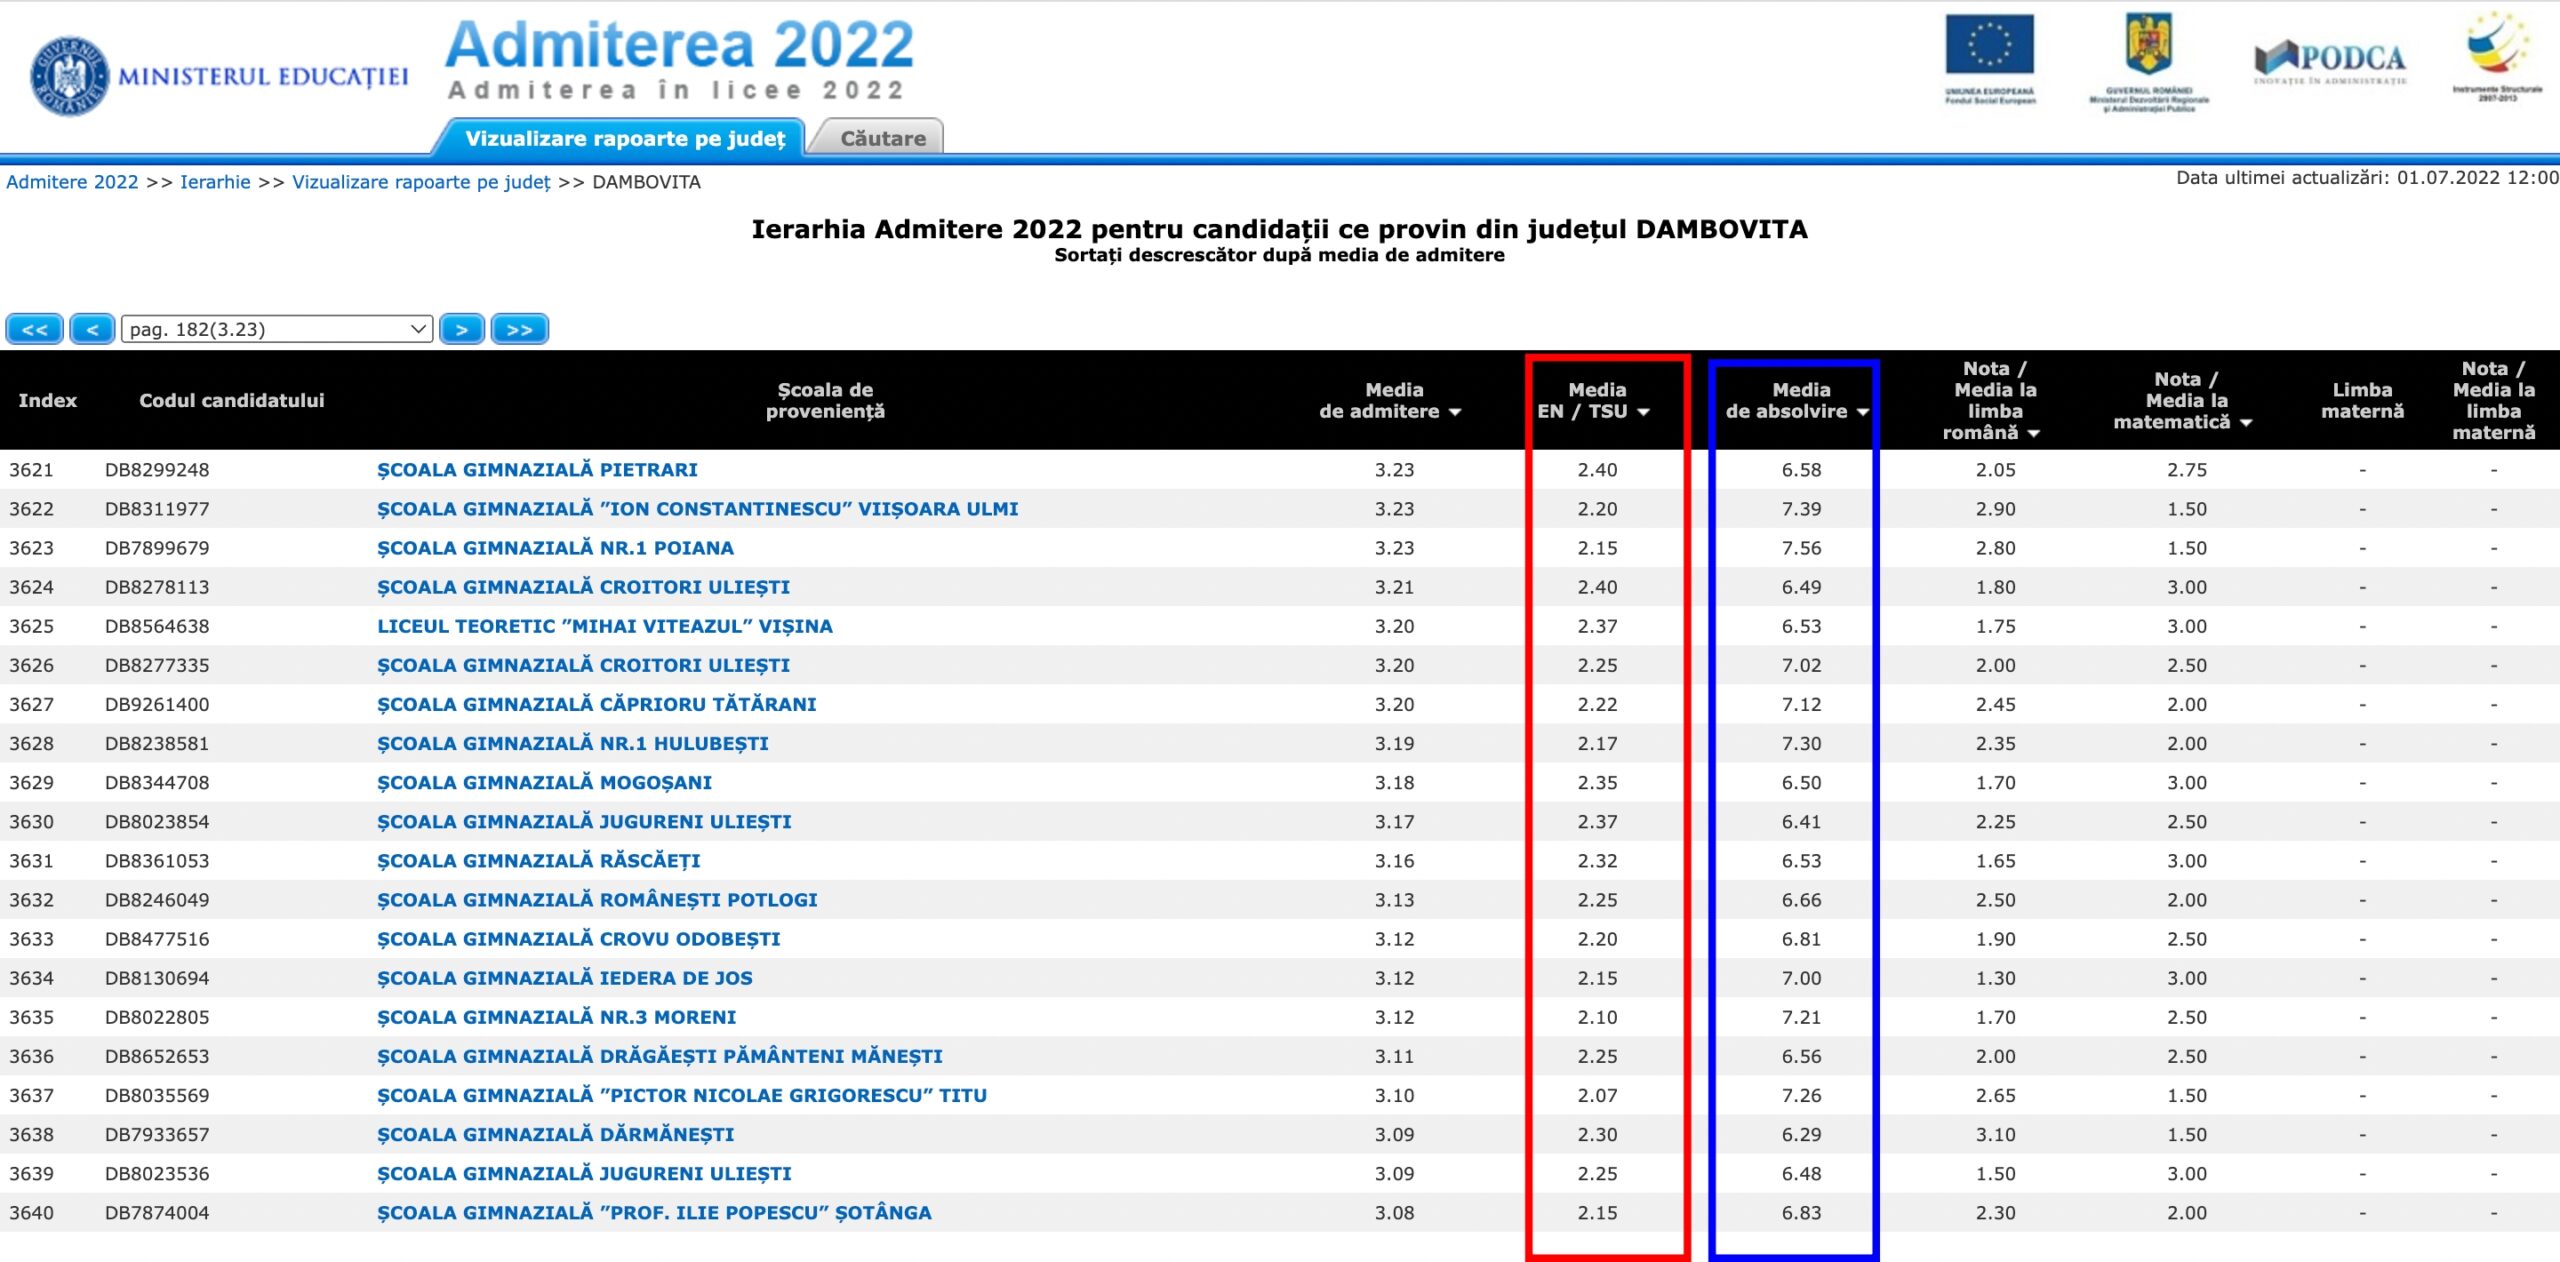Click the Index column header

click(47, 400)
